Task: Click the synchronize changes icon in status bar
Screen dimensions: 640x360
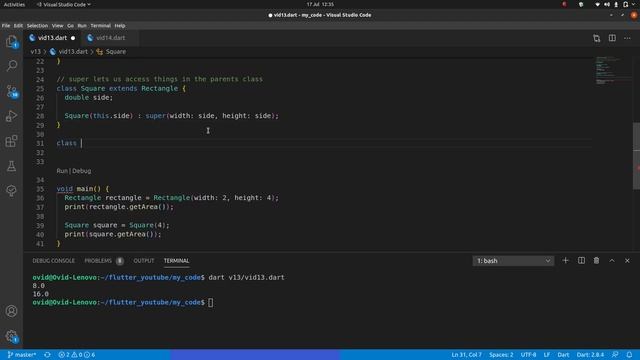Action: click(47, 355)
